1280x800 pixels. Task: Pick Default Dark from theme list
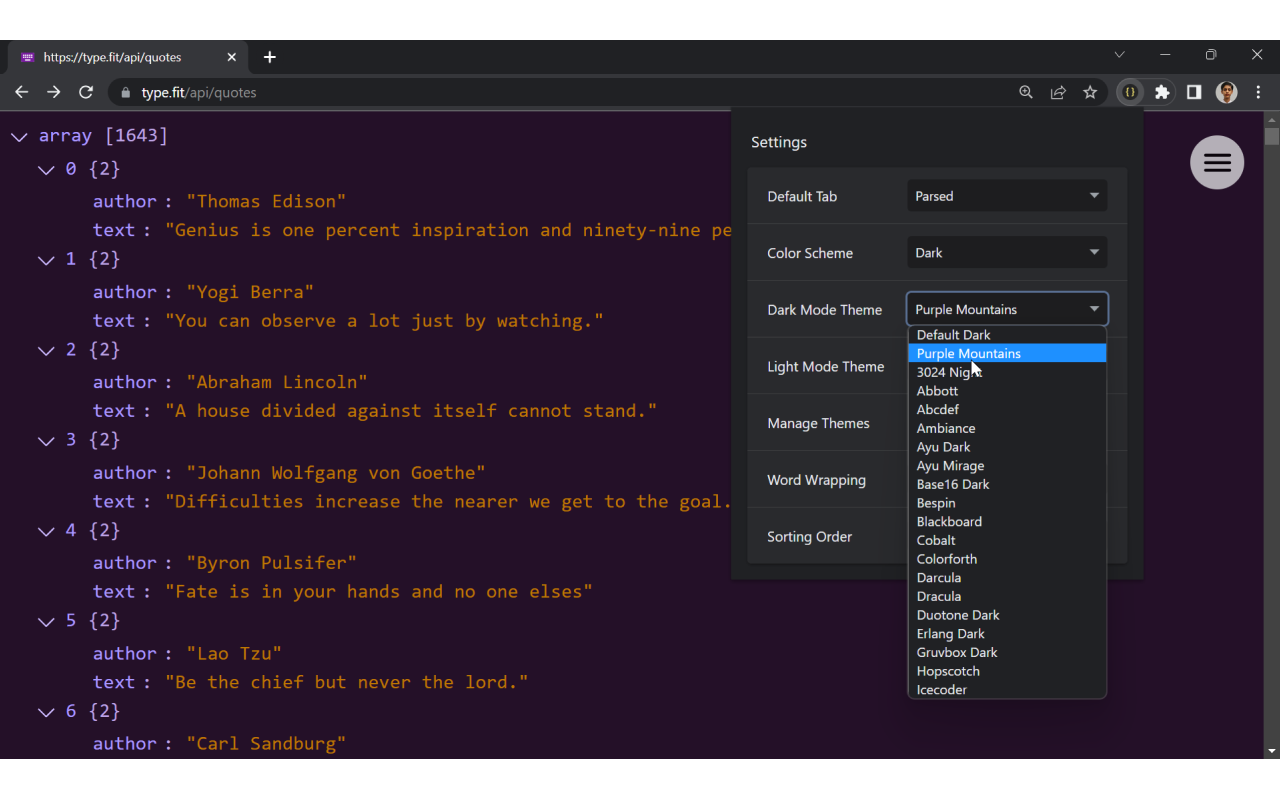953,335
